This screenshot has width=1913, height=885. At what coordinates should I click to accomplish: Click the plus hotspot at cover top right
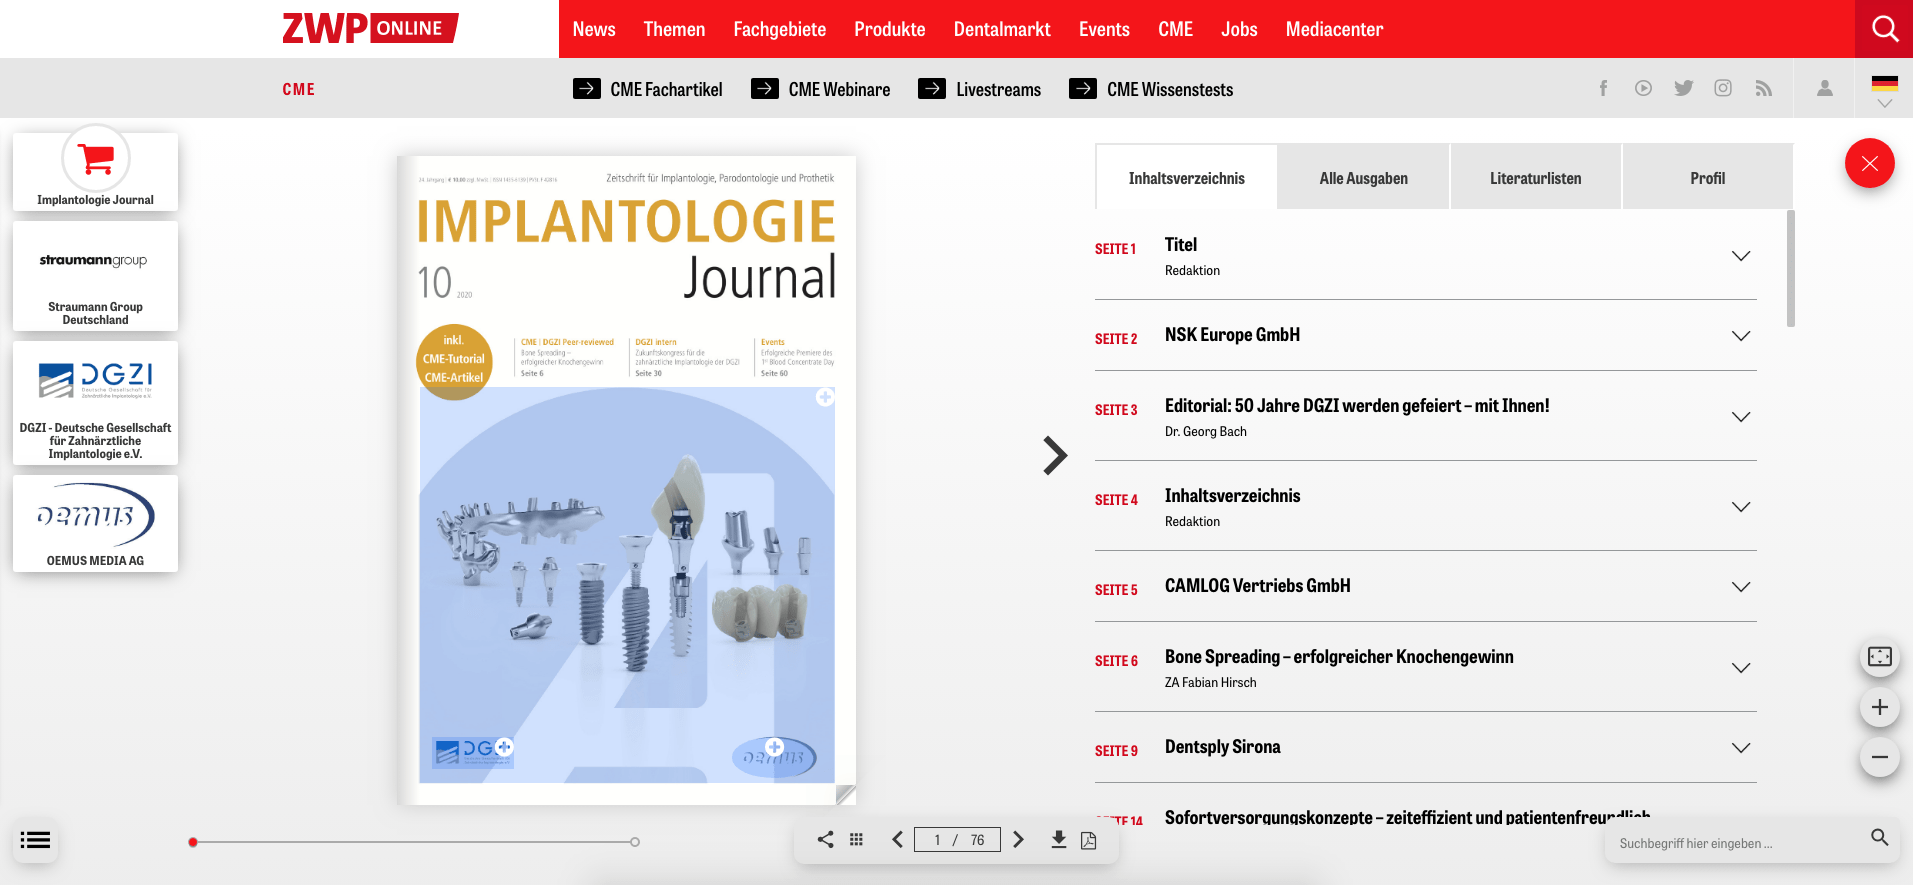pyautogui.click(x=825, y=397)
